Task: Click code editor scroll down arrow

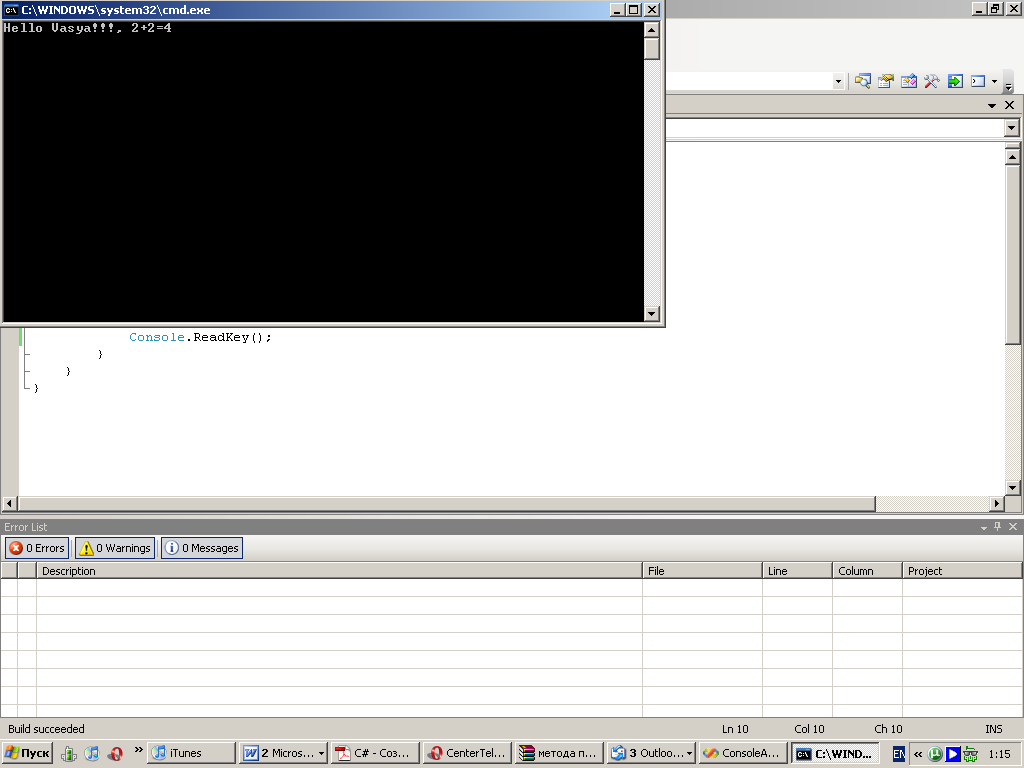Action: click(1012, 487)
